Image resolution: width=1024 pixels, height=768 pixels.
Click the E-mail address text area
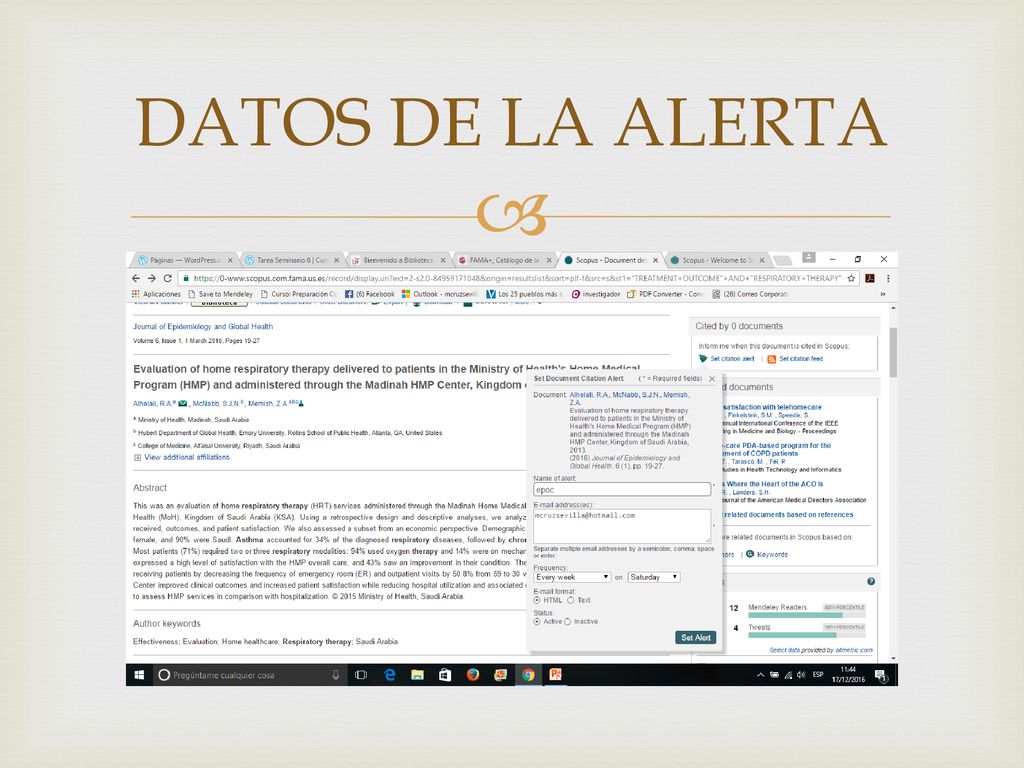(x=622, y=526)
